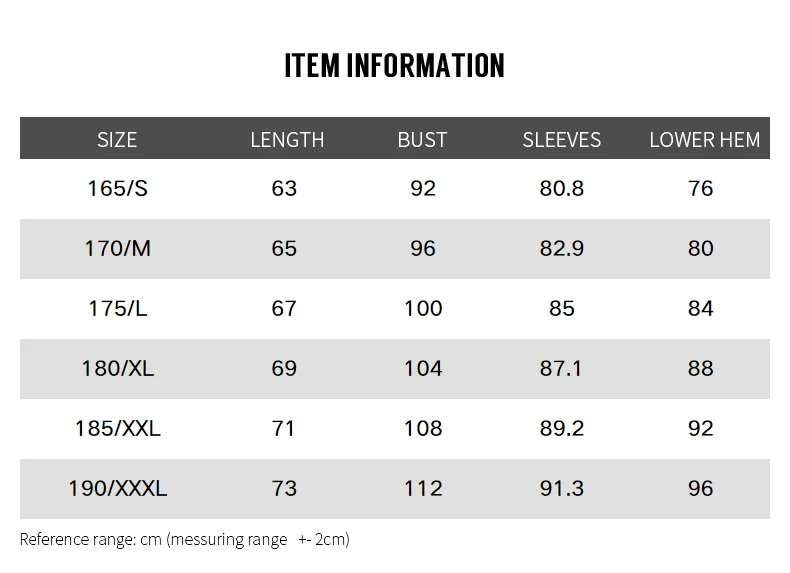Click the 185/XXL size label
The width and height of the screenshot is (790, 573).
117,428
